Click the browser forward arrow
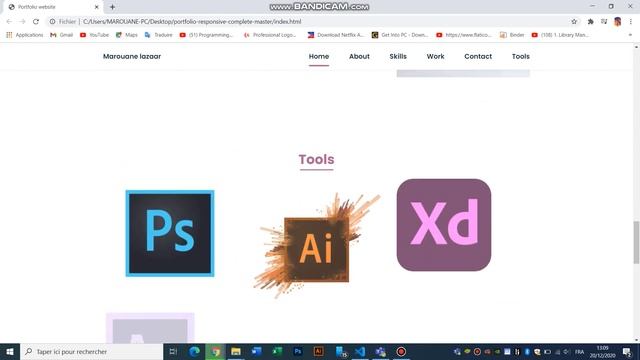This screenshot has height=360, width=640. [x=22, y=22]
